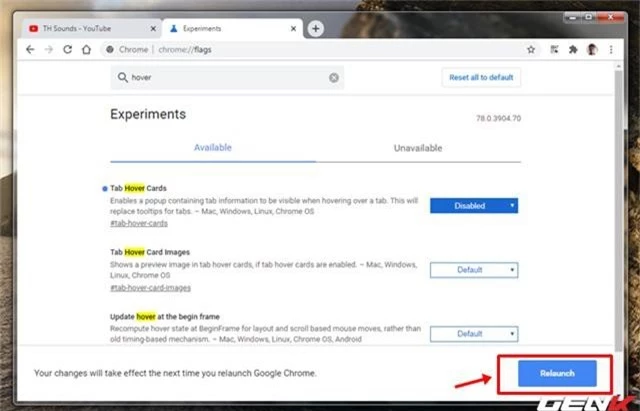This screenshot has width=640, height=411.
Task: Open the profile avatar menu
Action: (592, 49)
